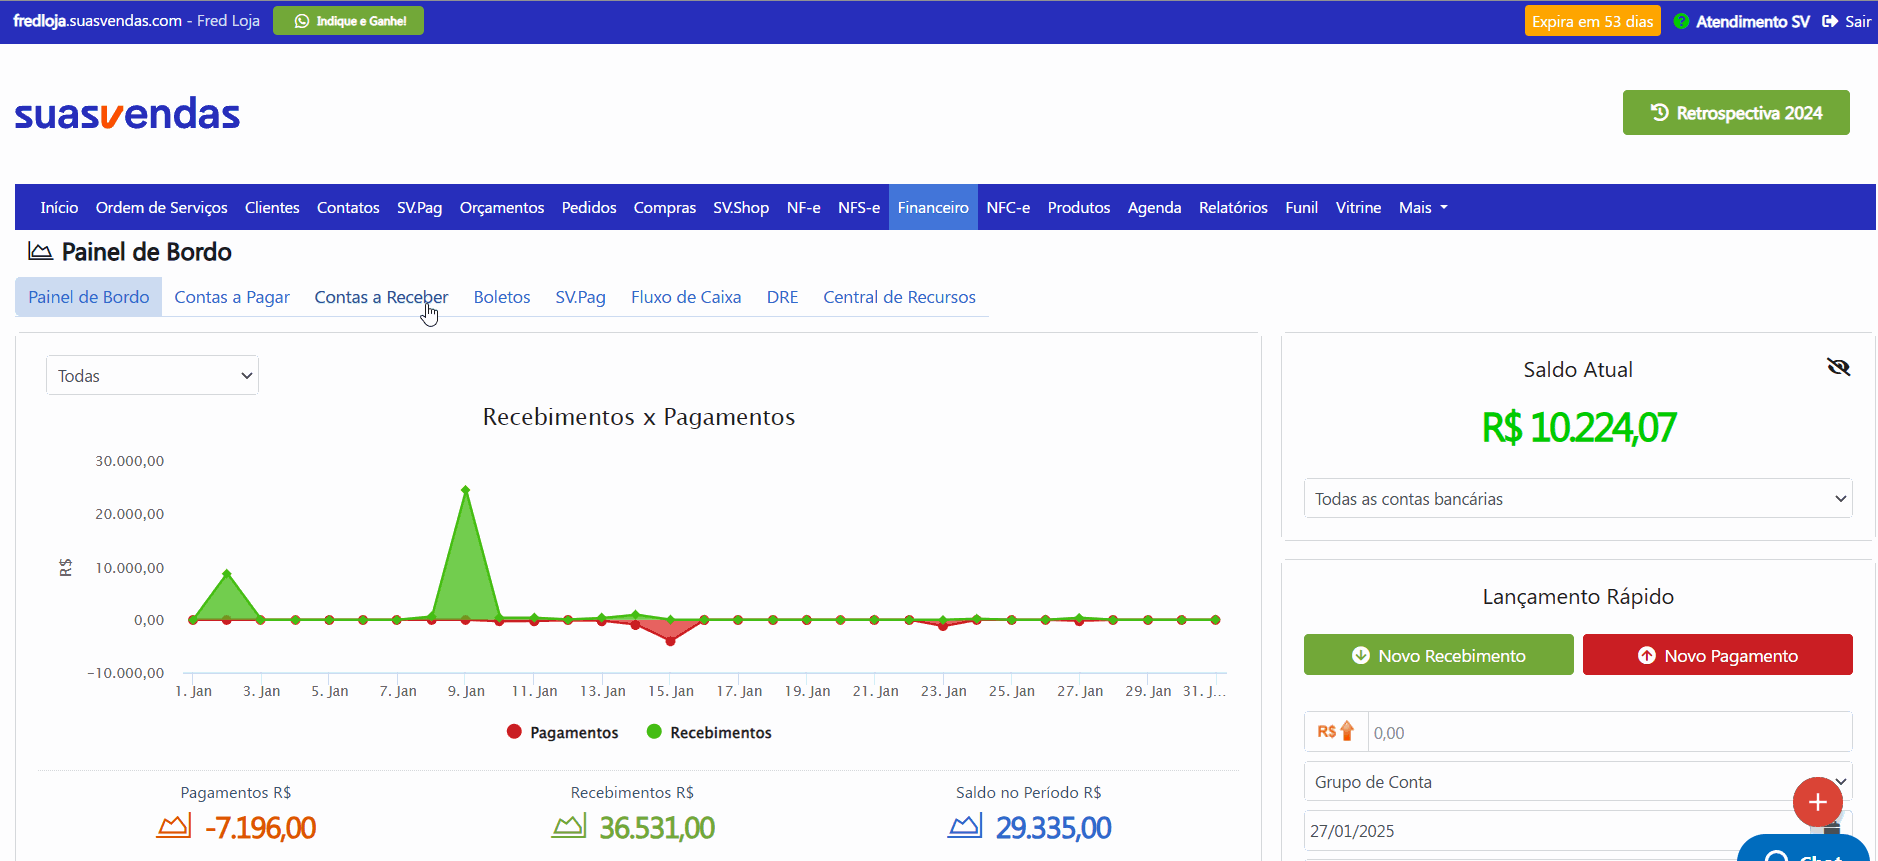Open Compras menu item

coord(665,207)
